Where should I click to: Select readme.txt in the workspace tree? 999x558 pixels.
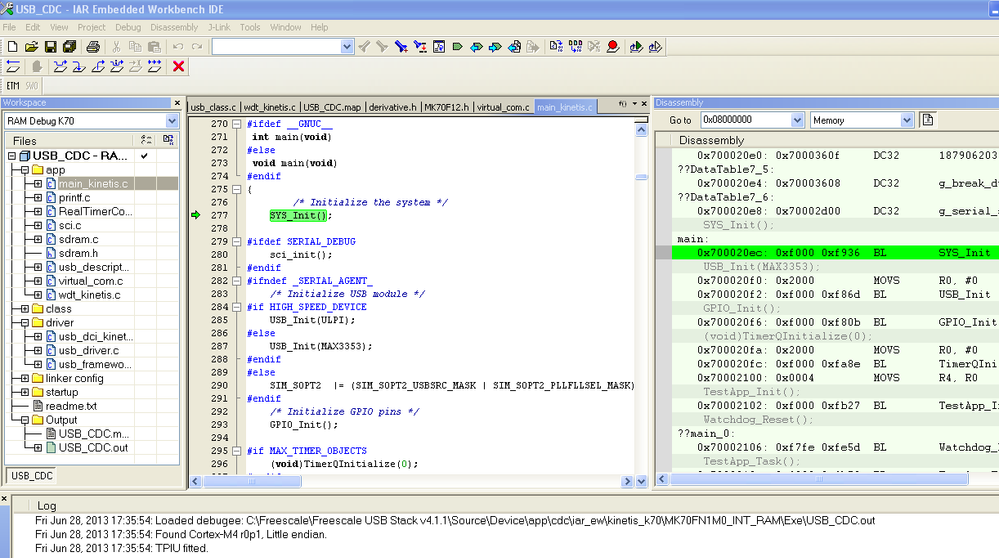click(x=70, y=406)
